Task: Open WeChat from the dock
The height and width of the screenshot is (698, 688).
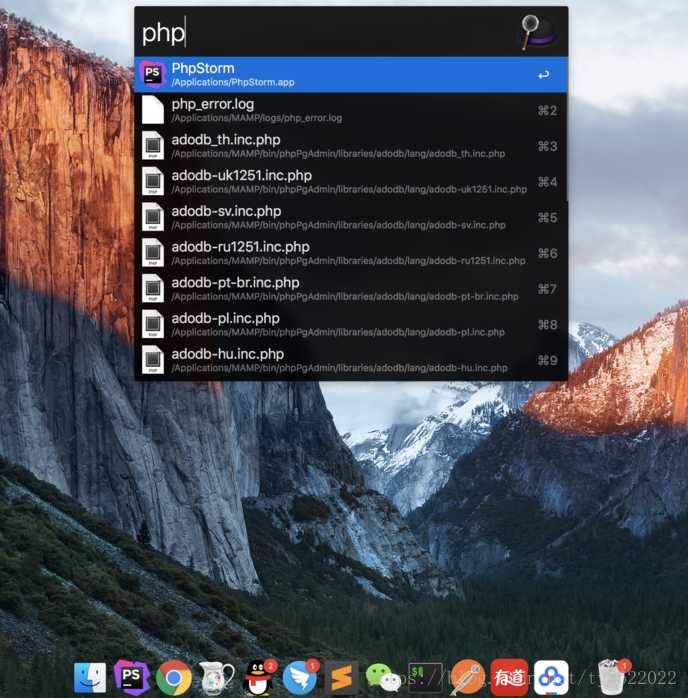Action: (x=383, y=678)
